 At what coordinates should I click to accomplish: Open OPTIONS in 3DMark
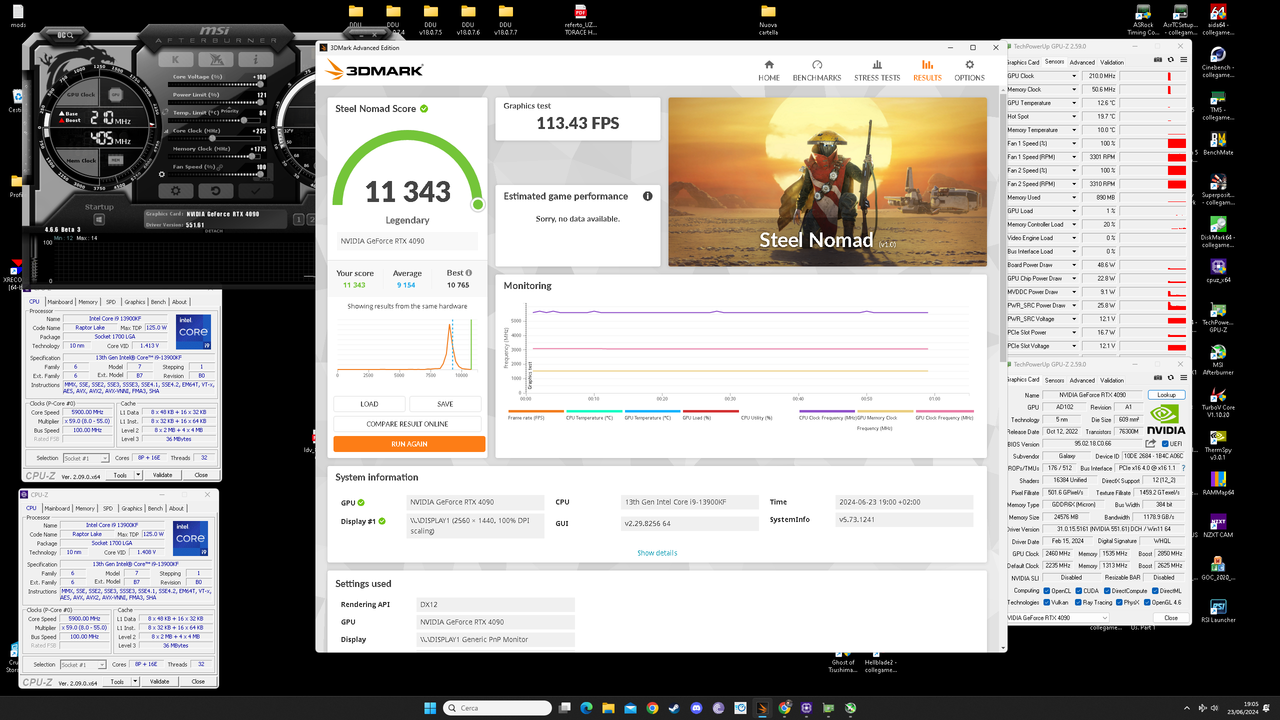(969, 70)
